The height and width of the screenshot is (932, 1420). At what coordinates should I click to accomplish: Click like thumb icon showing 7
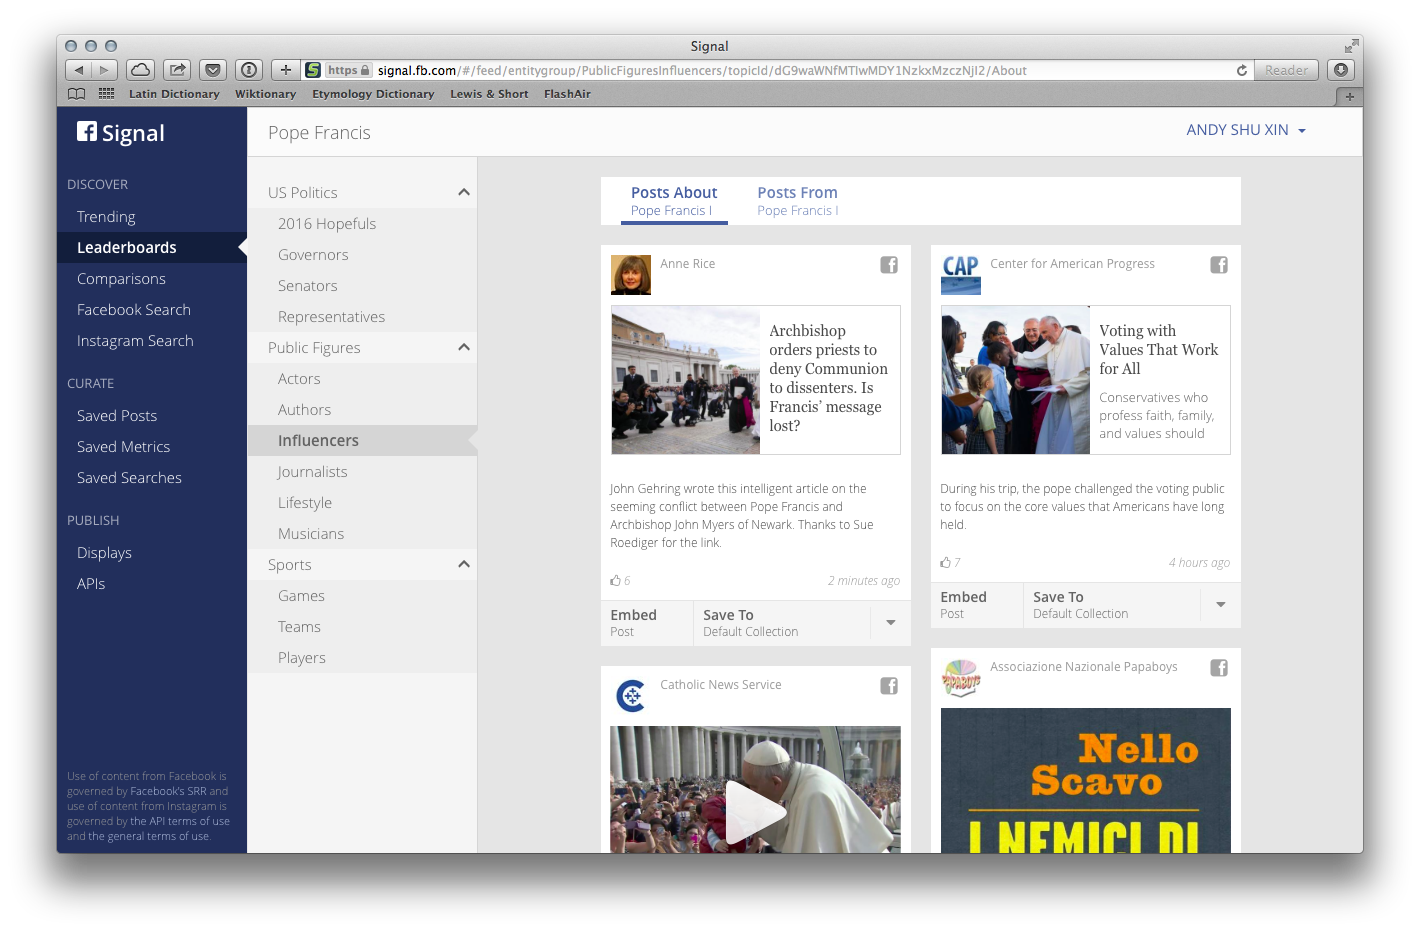945,562
